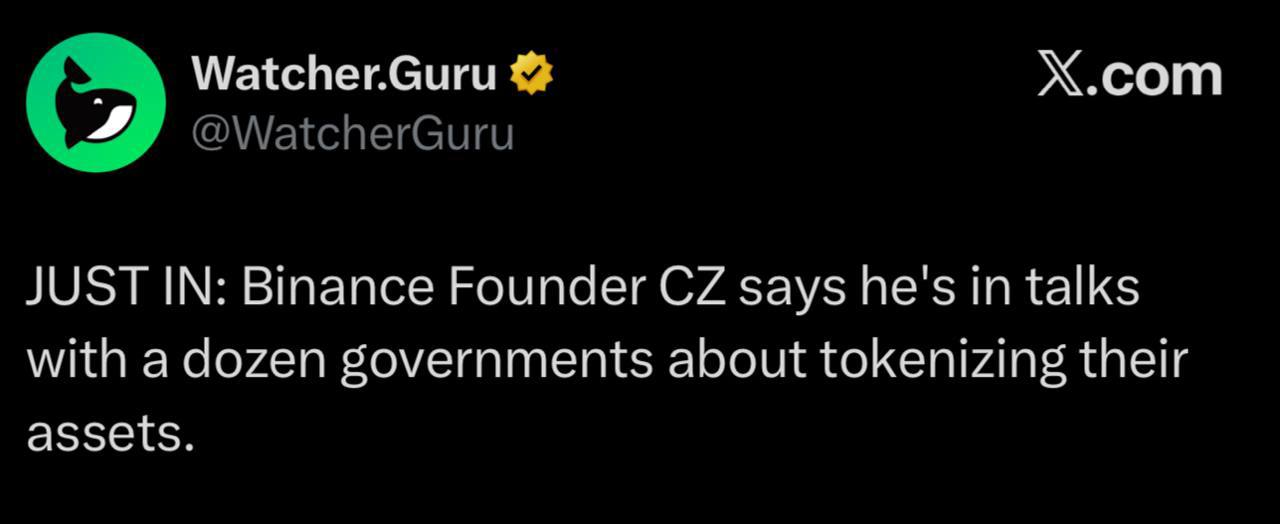Click the word "governments" in the tweet
The width and height of the screenshot is (1280, 524).
tap(497, 362)
